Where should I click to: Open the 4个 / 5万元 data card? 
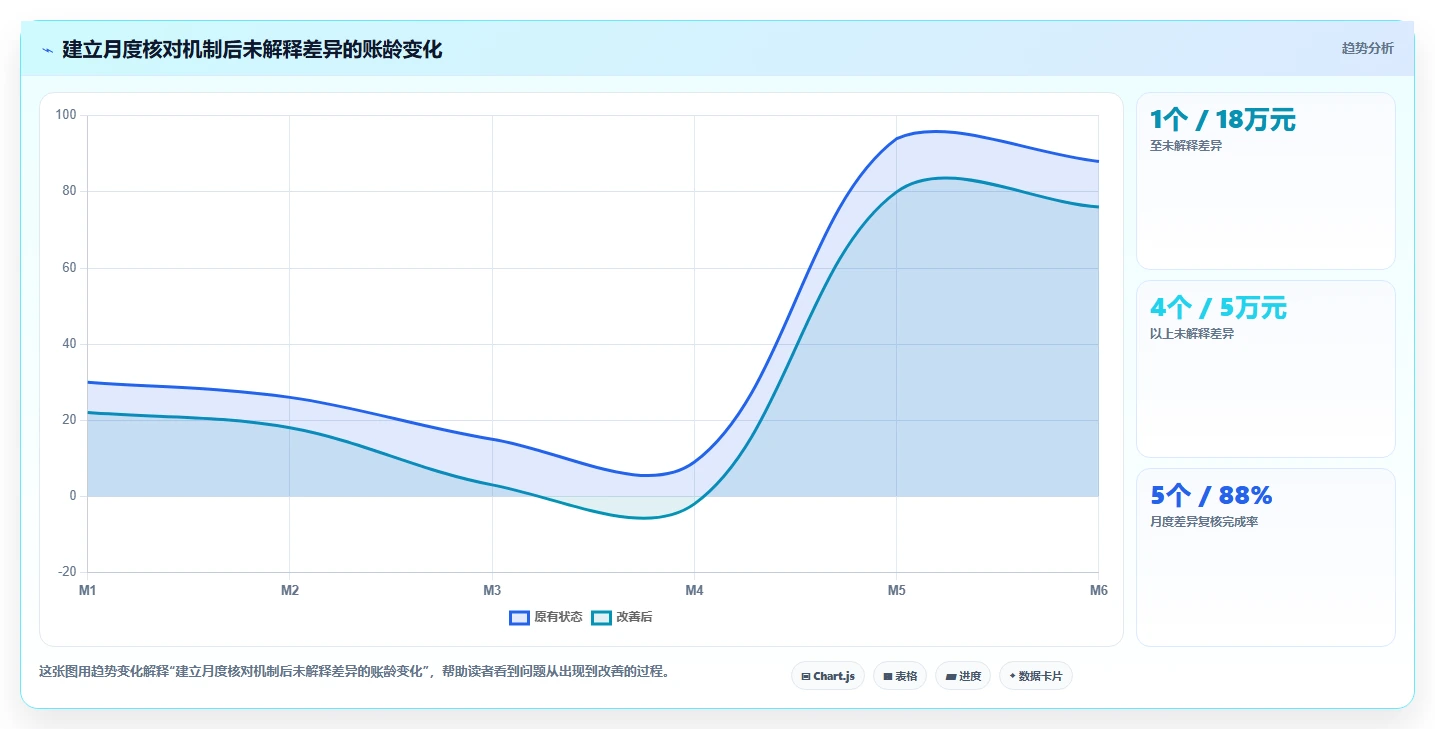(x=1266, y=369)
